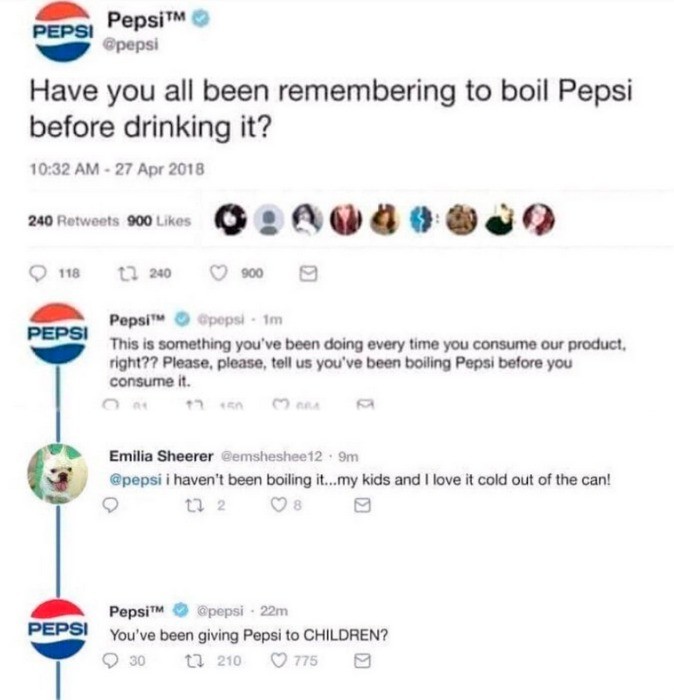The width and height of the screenshot is (674, 700).
Task: Reply to Emilia Sheerer's tweet
Action: coord(110,505)
